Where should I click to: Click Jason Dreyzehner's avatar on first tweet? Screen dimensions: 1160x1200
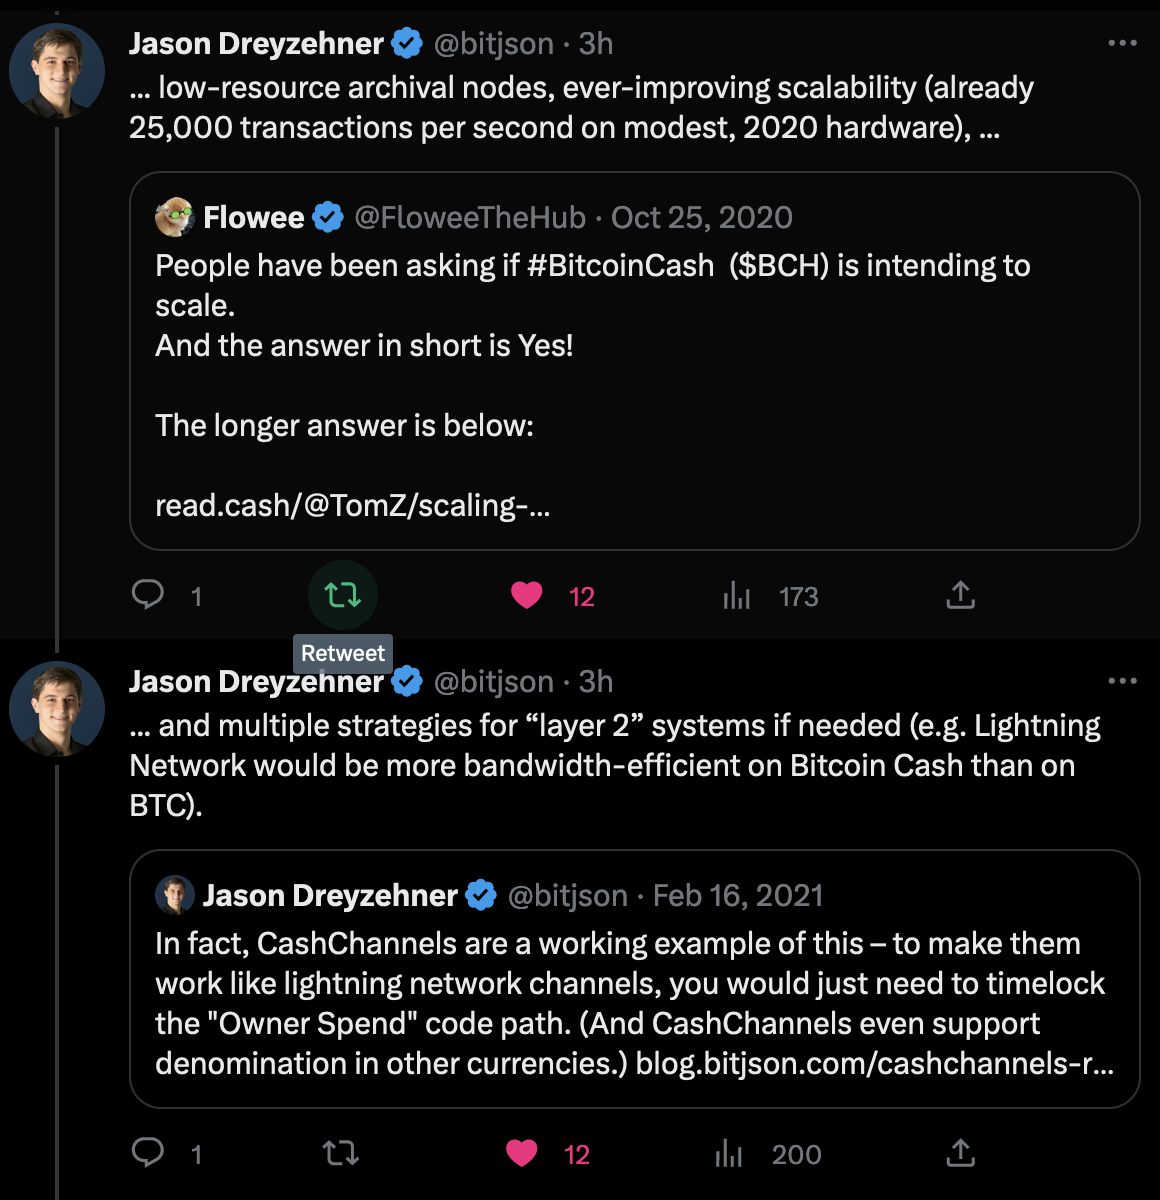[x=57, y=72]
